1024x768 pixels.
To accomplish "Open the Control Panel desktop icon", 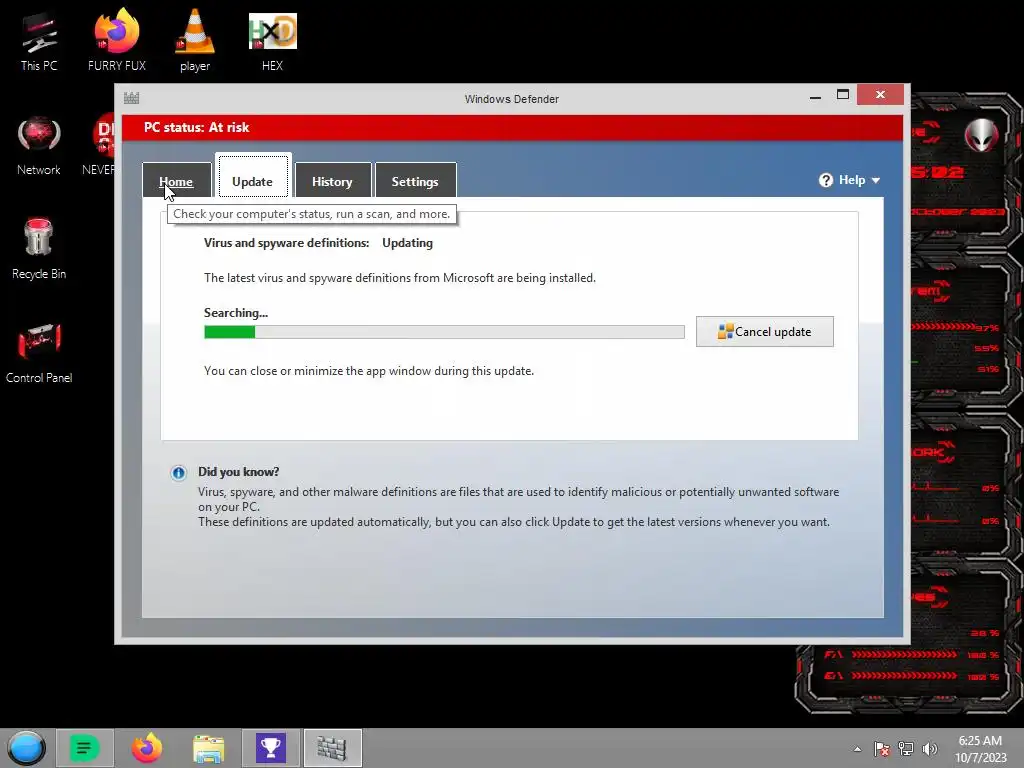I will pyautogui.click(x=39, y=353).
